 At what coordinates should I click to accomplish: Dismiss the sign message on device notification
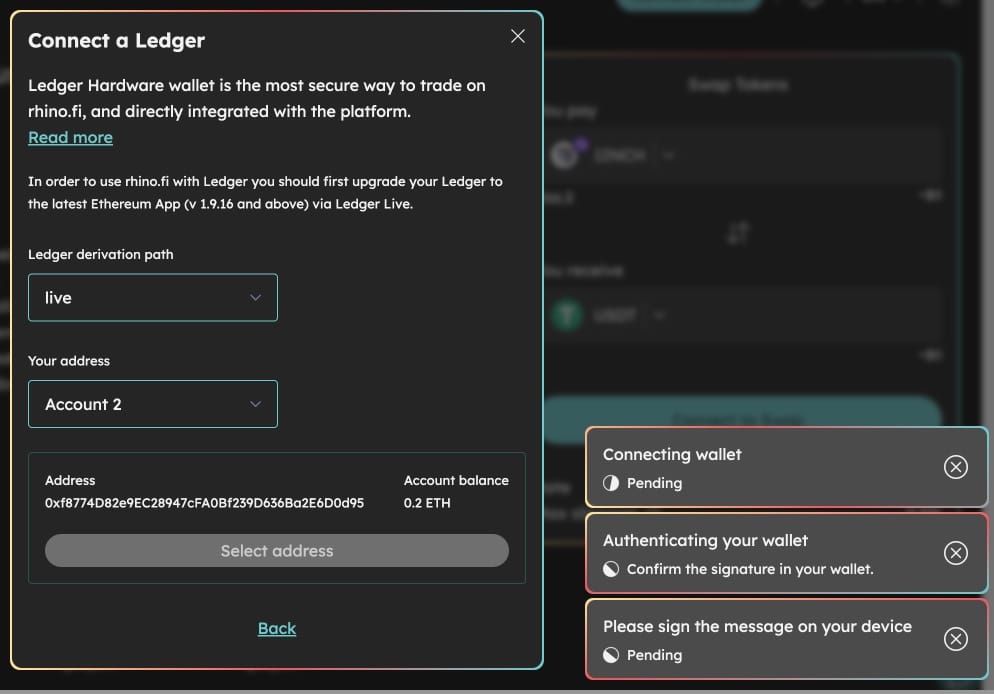point(955,639)
